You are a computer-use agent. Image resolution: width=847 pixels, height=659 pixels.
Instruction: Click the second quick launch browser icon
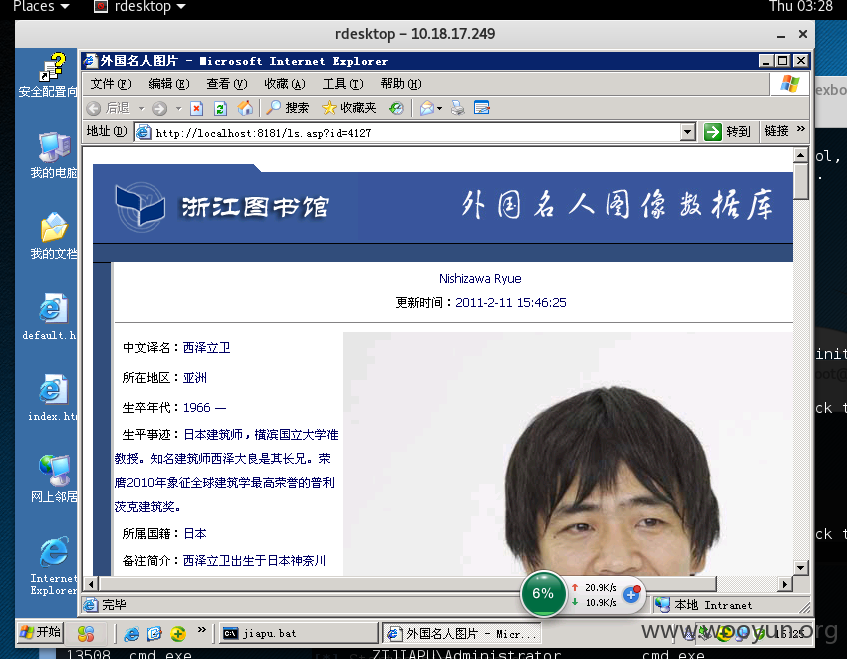pyautogui.click(x=154, y=633)
